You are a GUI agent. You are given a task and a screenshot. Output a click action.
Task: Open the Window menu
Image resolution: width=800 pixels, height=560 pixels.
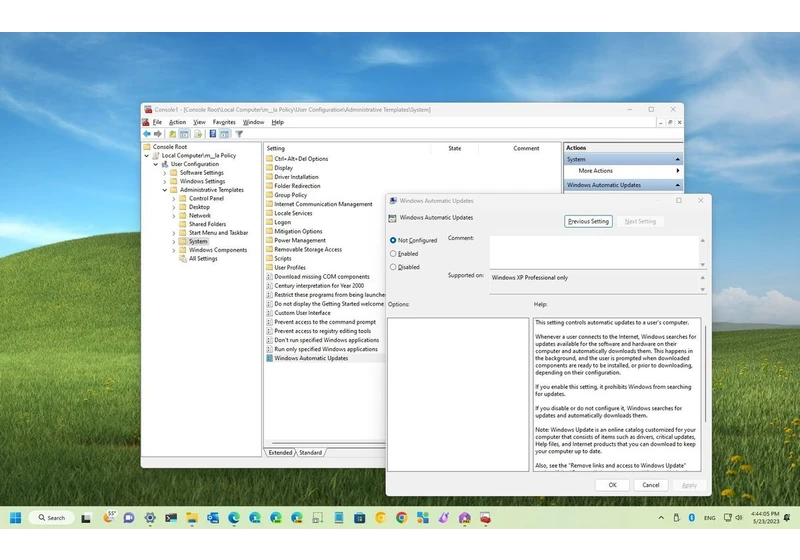click(253, 122)
